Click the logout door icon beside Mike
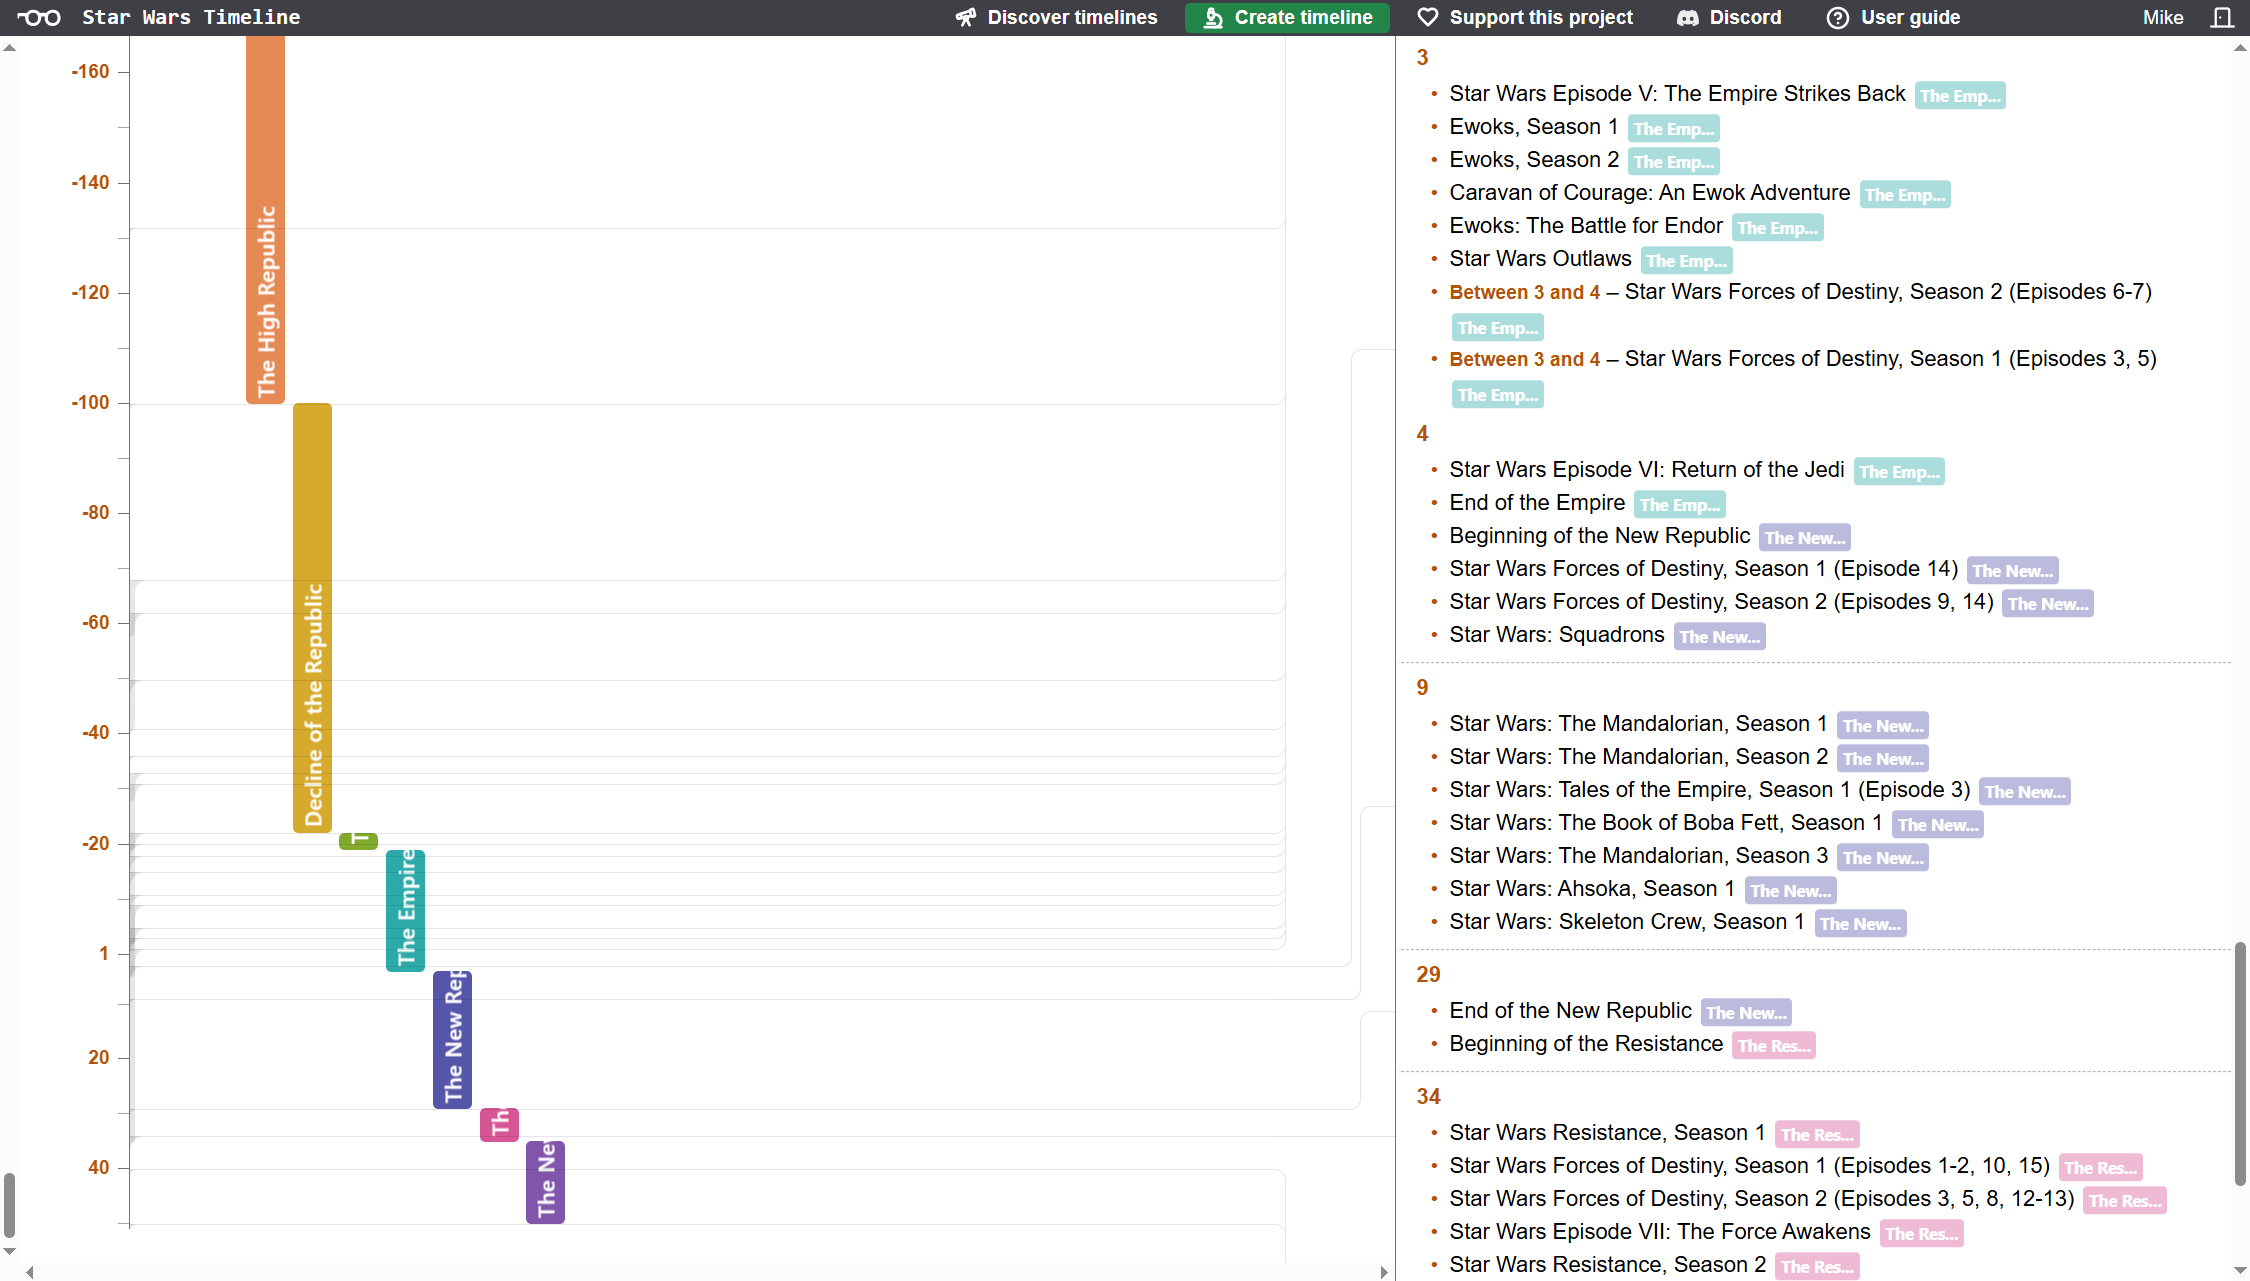The width and height of the screenshot is (2250, 1281). (x=2222, y=17)
